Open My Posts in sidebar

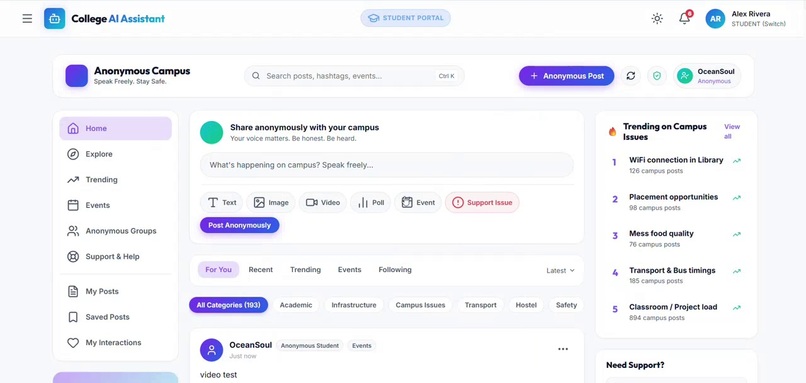[116, 291]
